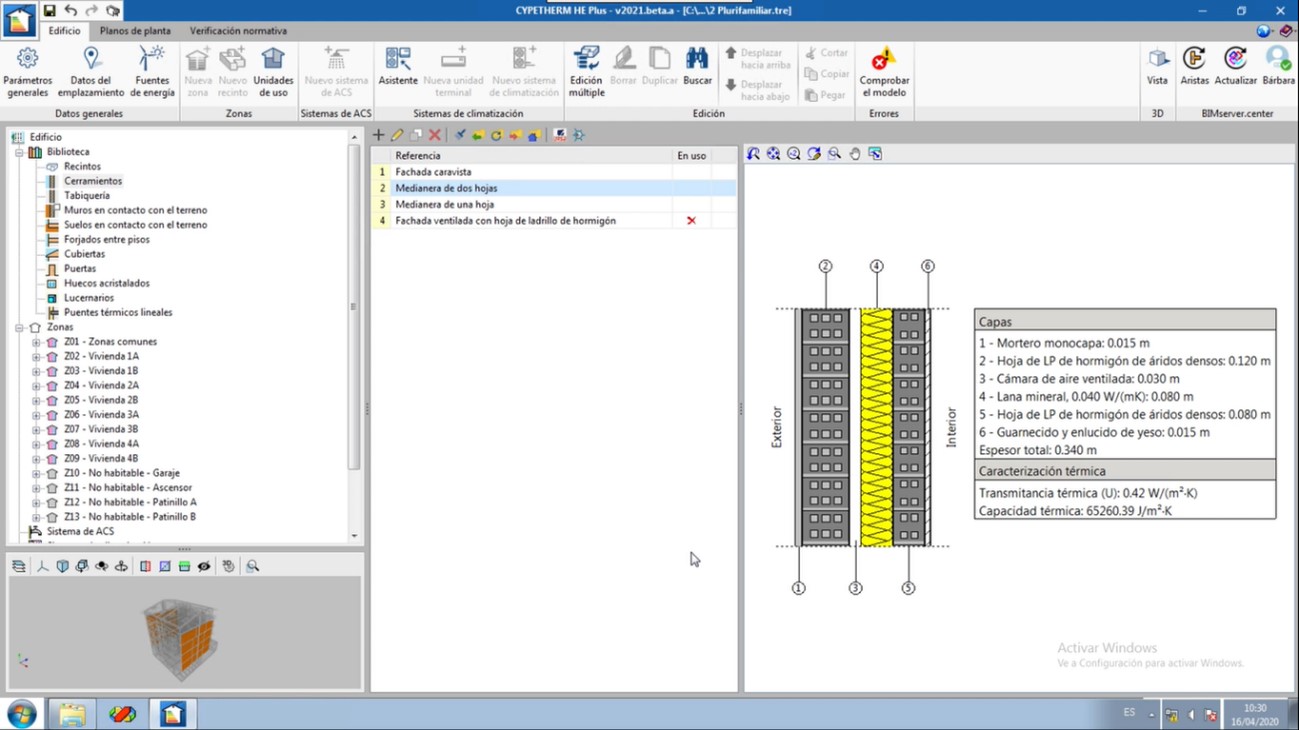Viewport: 1299px width, 730px height.
Task: Expand Z02 - Vivienda 1A node
Action: tap(36, 356)
